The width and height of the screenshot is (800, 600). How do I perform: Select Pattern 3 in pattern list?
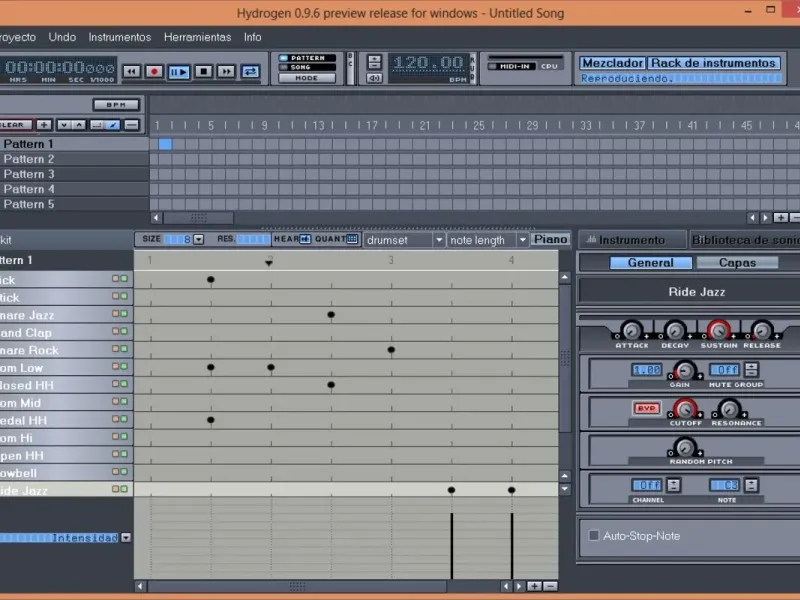(74, 174)
